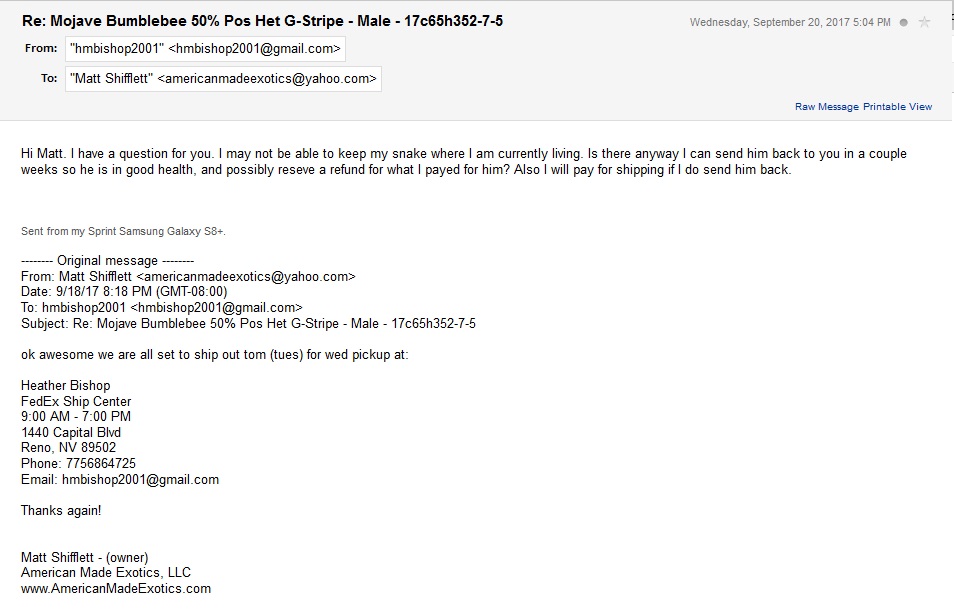Click americanmadeexotics@yahoo.com in quoted From line

pyautogui.click(x=246, y=277)
